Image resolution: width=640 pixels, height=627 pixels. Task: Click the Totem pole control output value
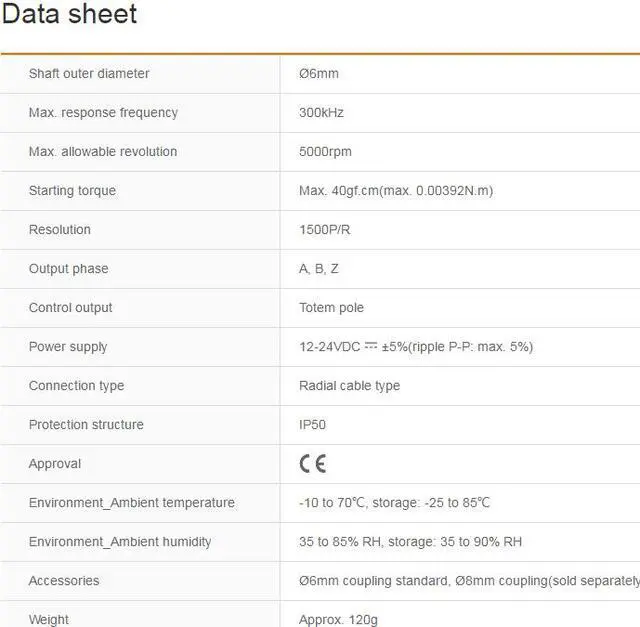coord(331,308)
